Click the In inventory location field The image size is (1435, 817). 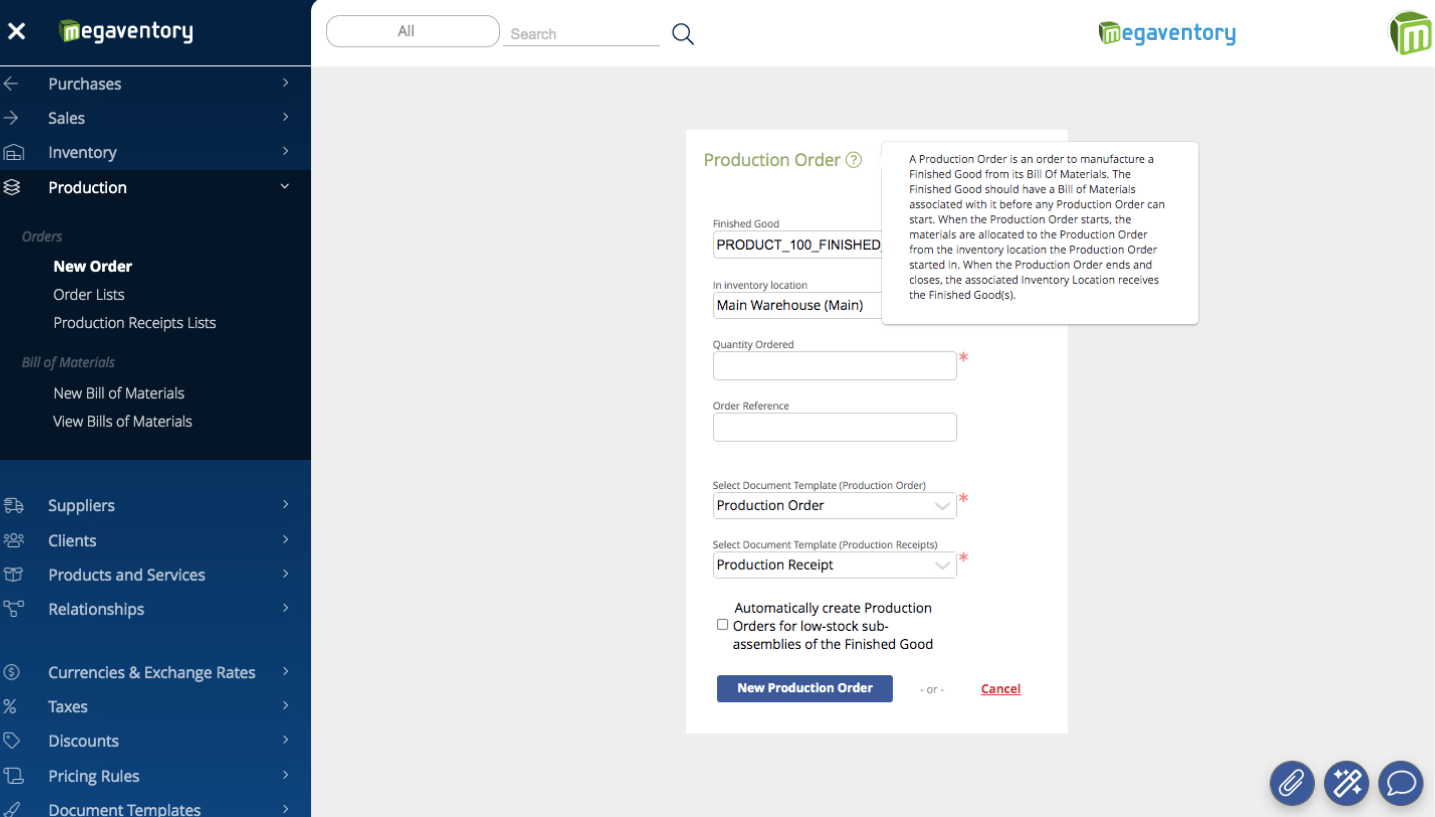tap(798, 305)
